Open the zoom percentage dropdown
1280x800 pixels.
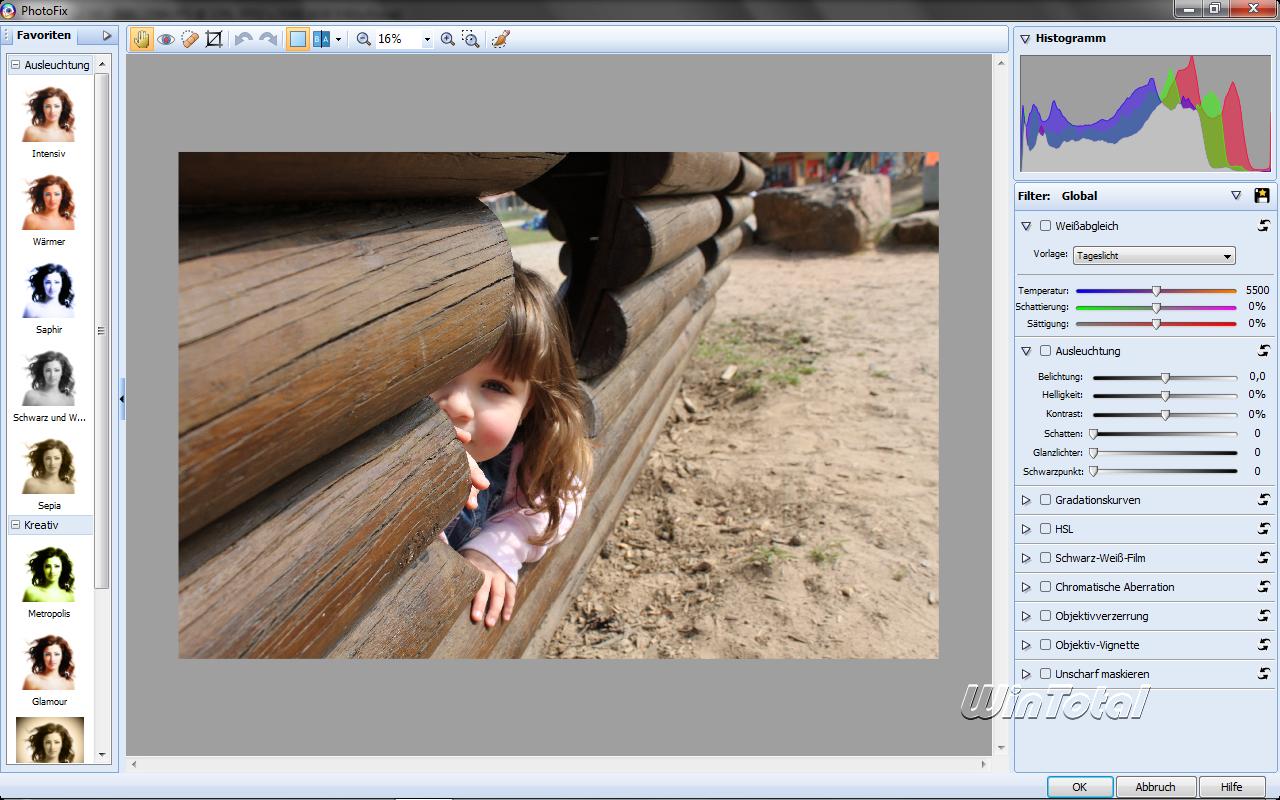coord(427,39)
